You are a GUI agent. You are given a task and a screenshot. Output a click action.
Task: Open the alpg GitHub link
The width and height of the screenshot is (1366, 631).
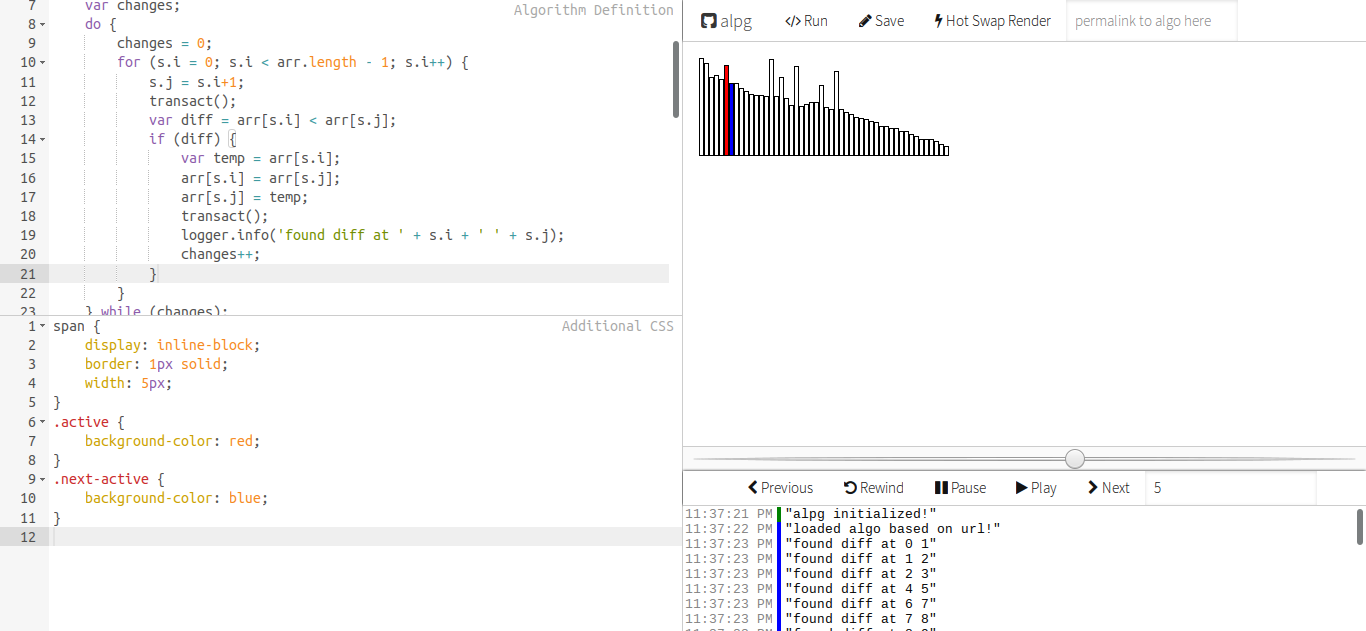pos(727,21)
